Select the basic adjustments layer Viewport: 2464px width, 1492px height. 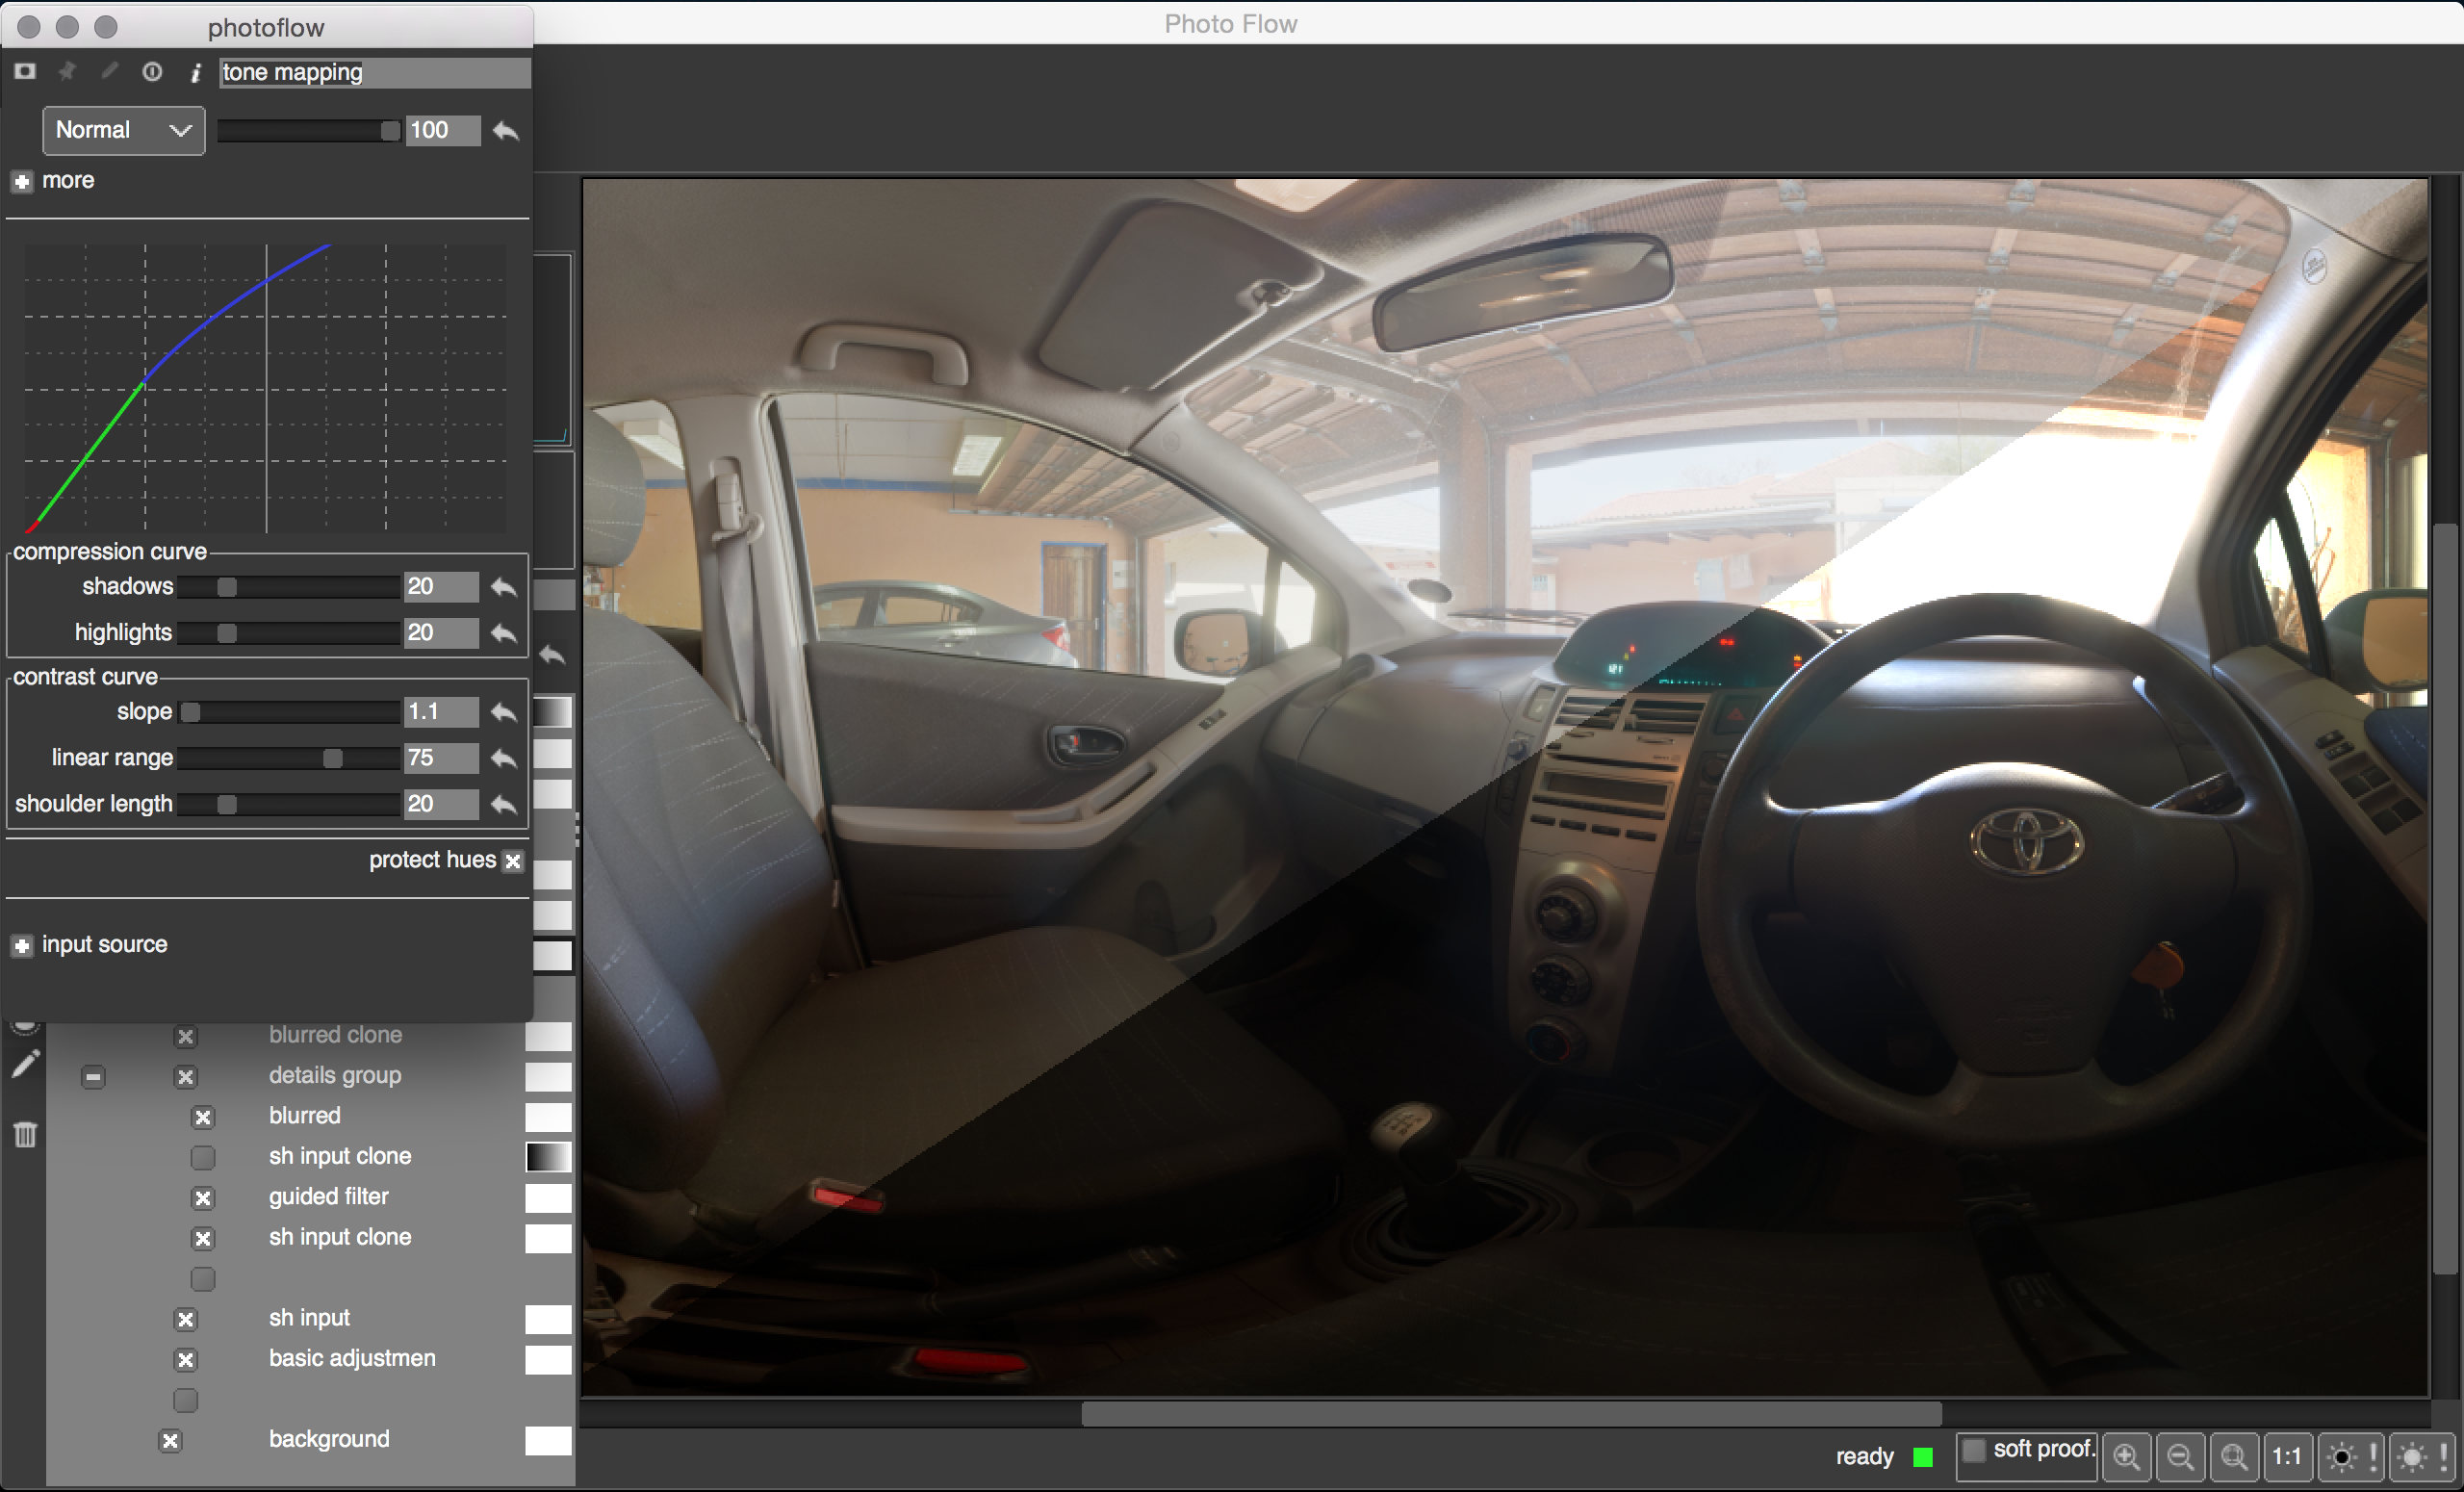tap(352, 1358)
